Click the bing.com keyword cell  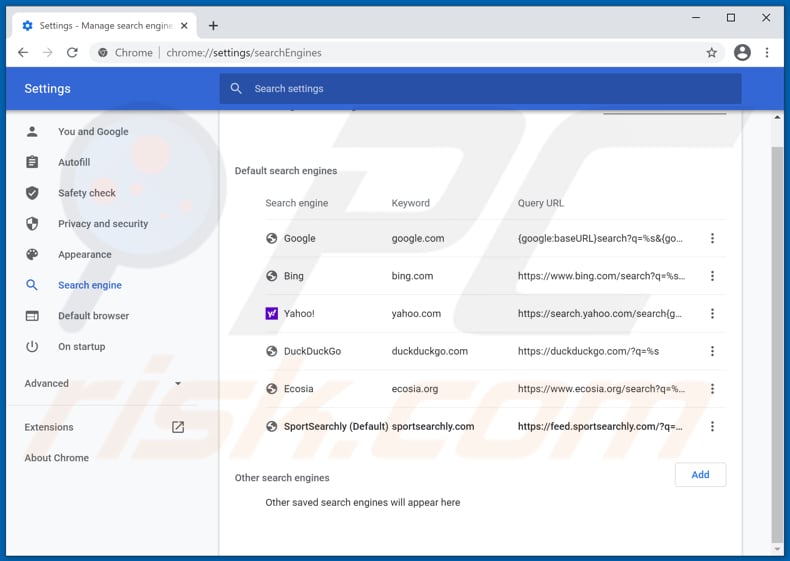point(412,276)
